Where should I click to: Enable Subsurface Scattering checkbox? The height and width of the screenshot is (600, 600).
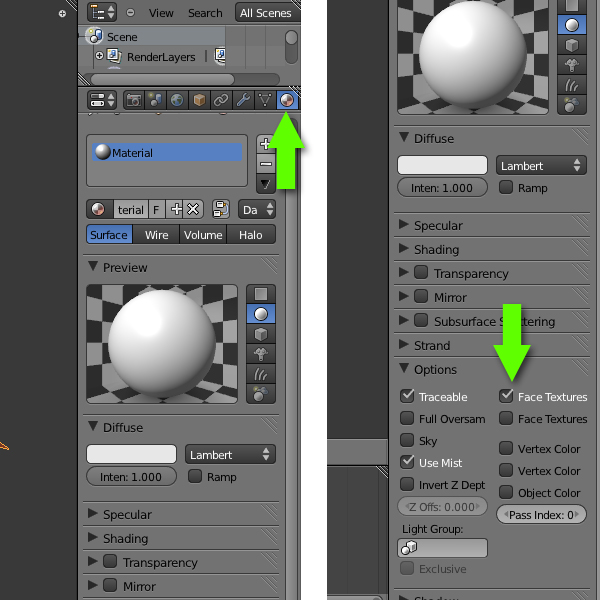tap(421, 320)
